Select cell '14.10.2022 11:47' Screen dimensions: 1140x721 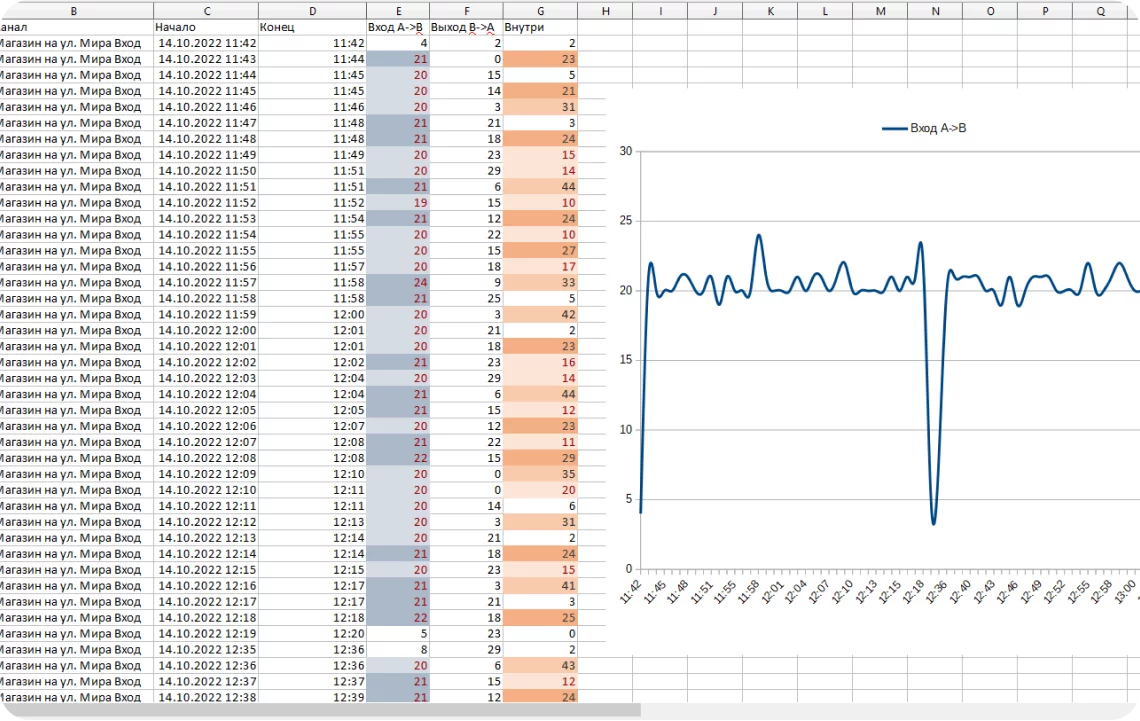(x=206, y=123)
